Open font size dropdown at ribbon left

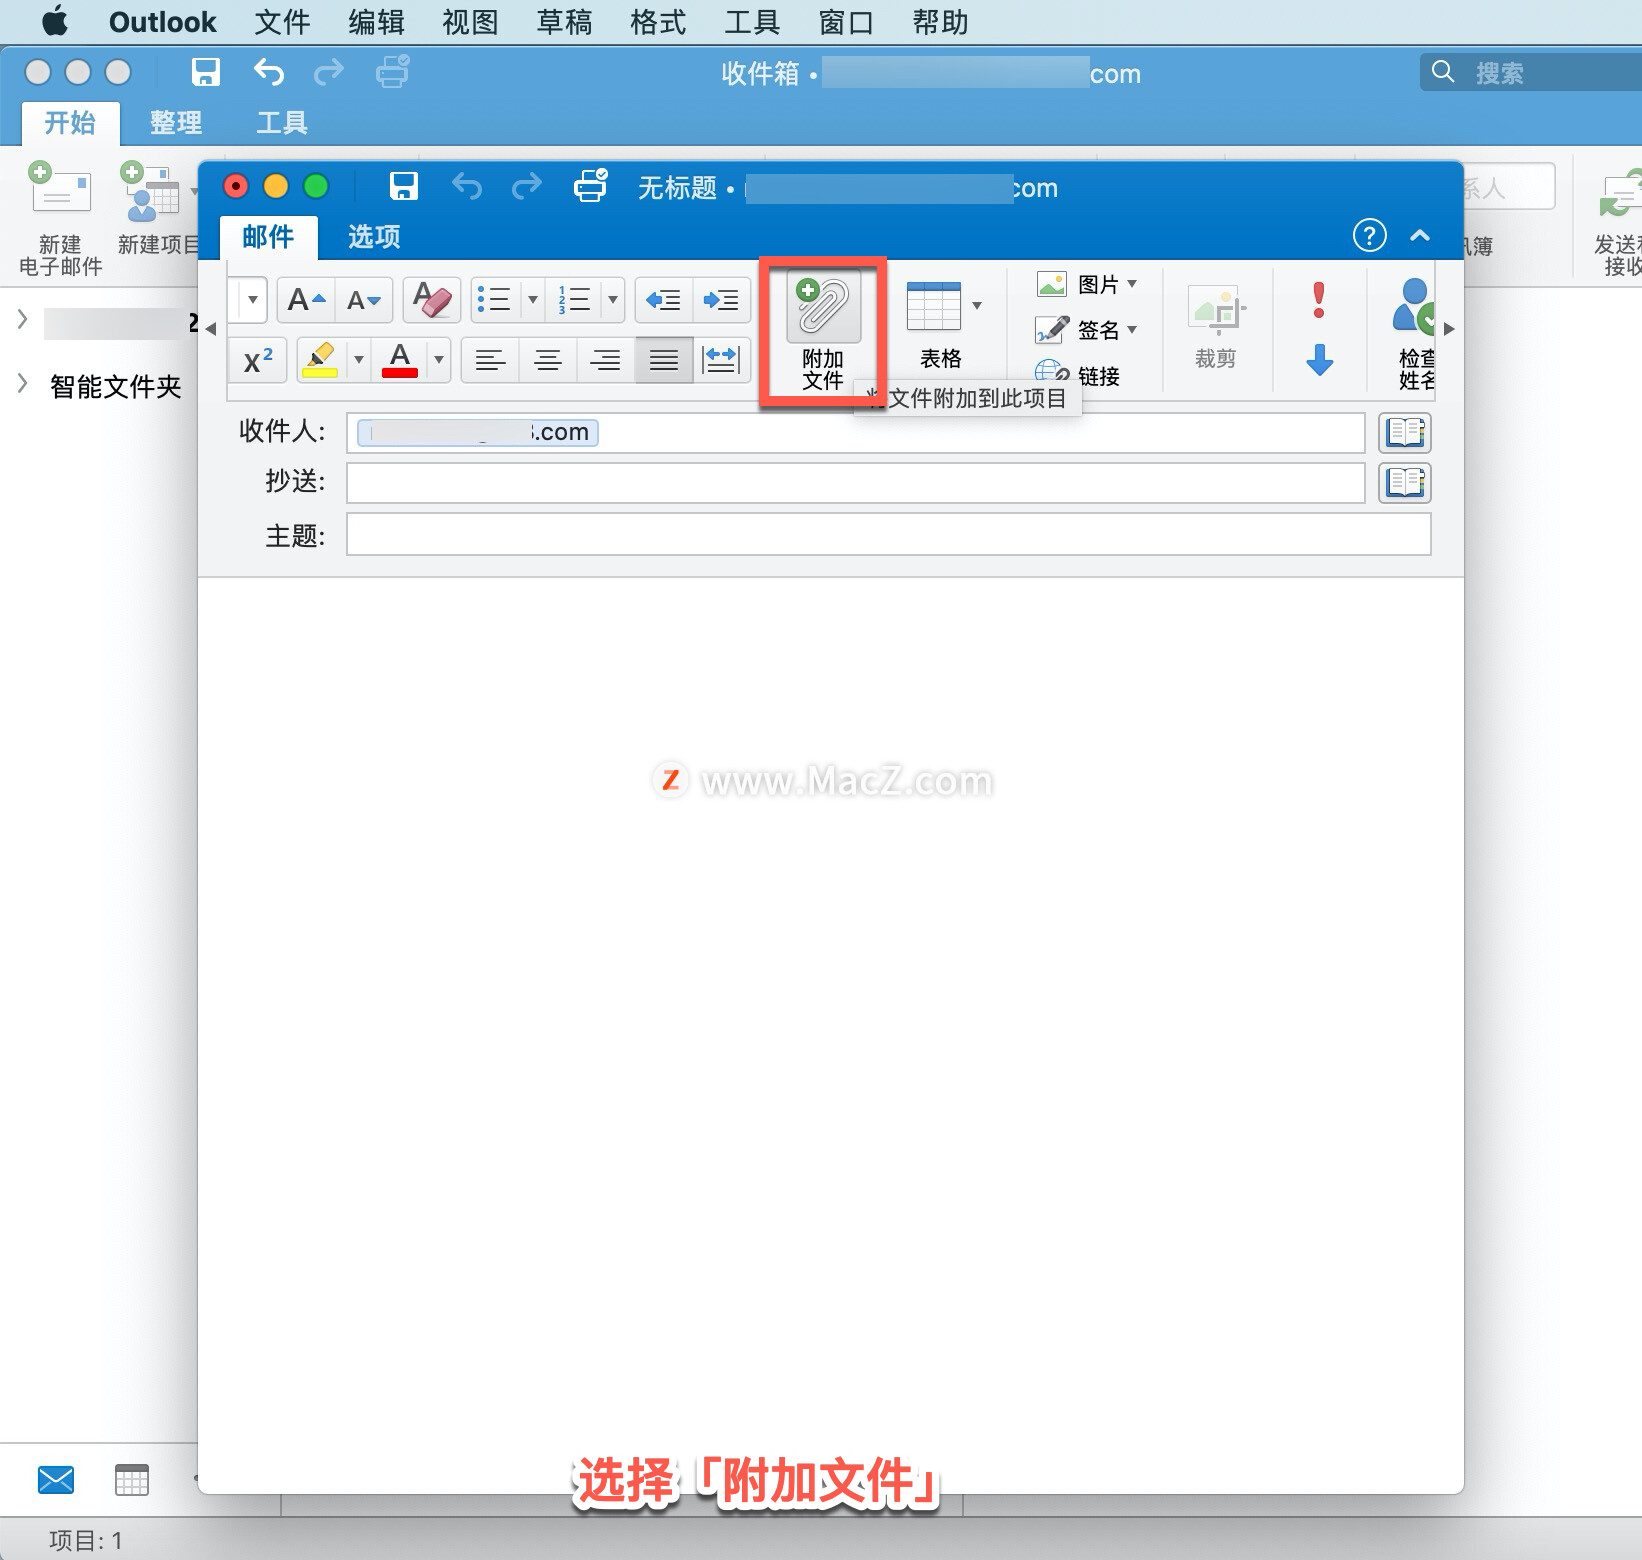(253, 300)
